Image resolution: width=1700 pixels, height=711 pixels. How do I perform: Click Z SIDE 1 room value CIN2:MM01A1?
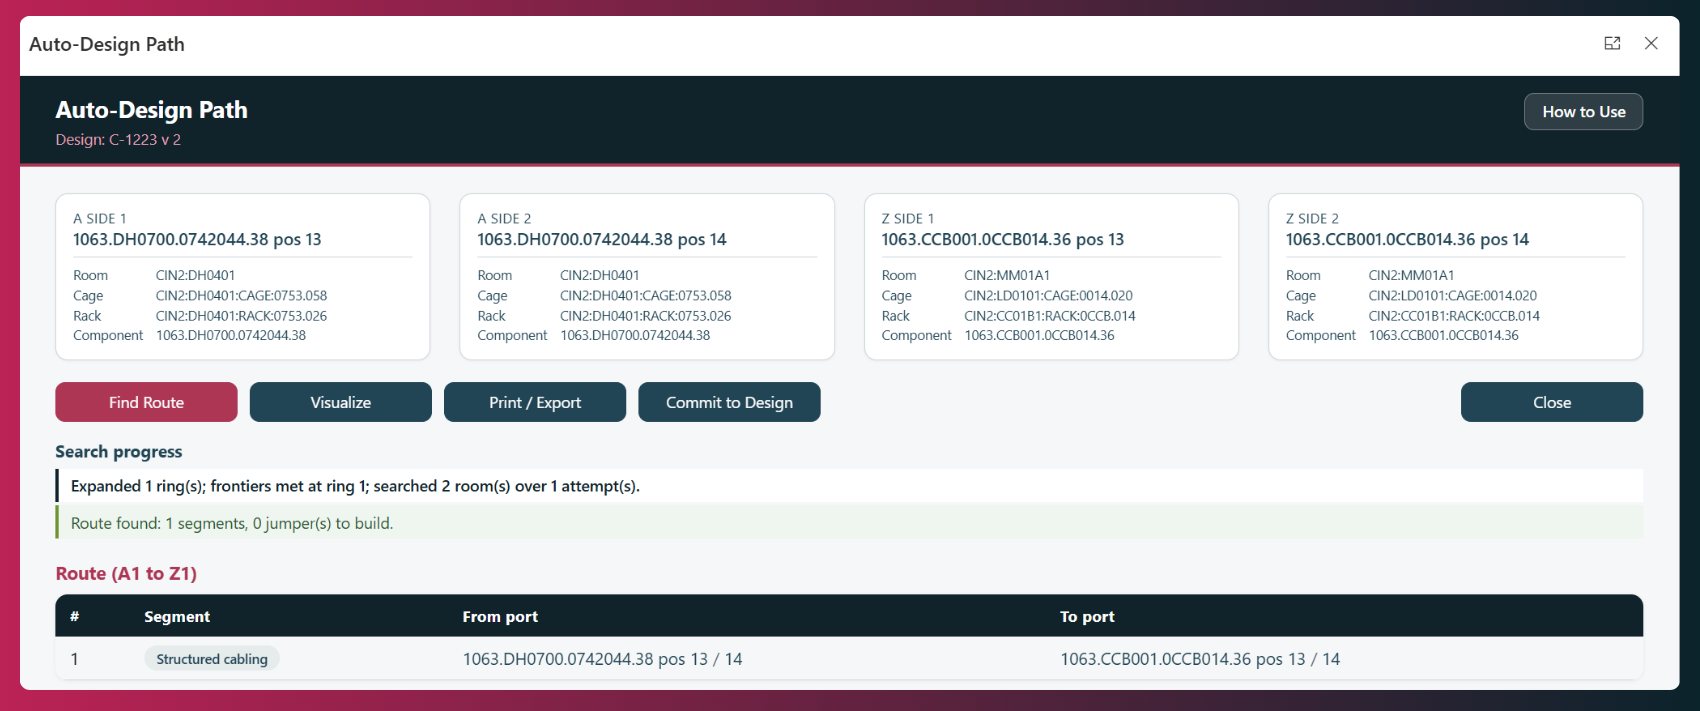click(1007, 275)
